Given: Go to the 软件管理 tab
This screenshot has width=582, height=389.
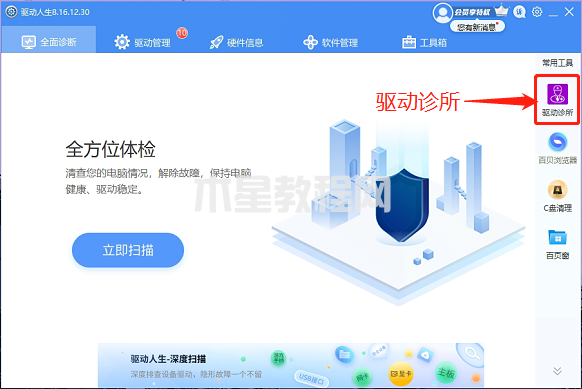Looking at the screenshot, I should click(x=330, y=42).
